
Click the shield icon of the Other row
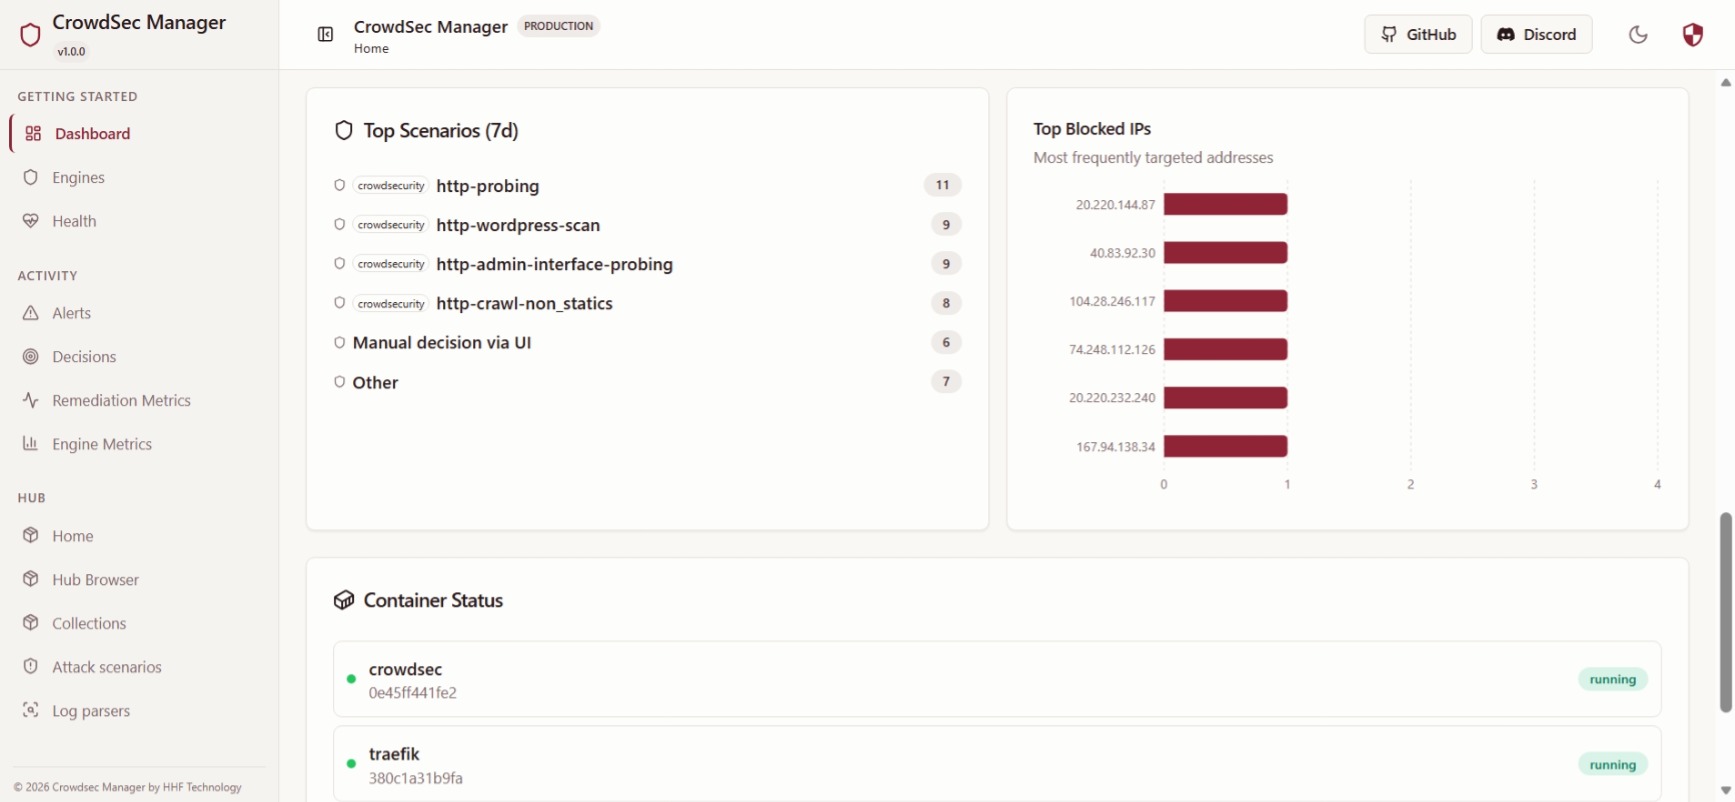[x=340, y=381]
